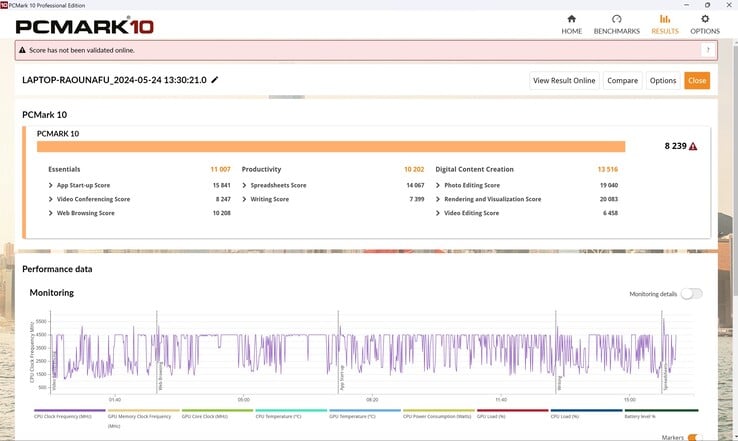Viewport: 738px width, 441px height.
Task: Open the Options gear icon
Action: pyautogui.click(x=705, y=19)
